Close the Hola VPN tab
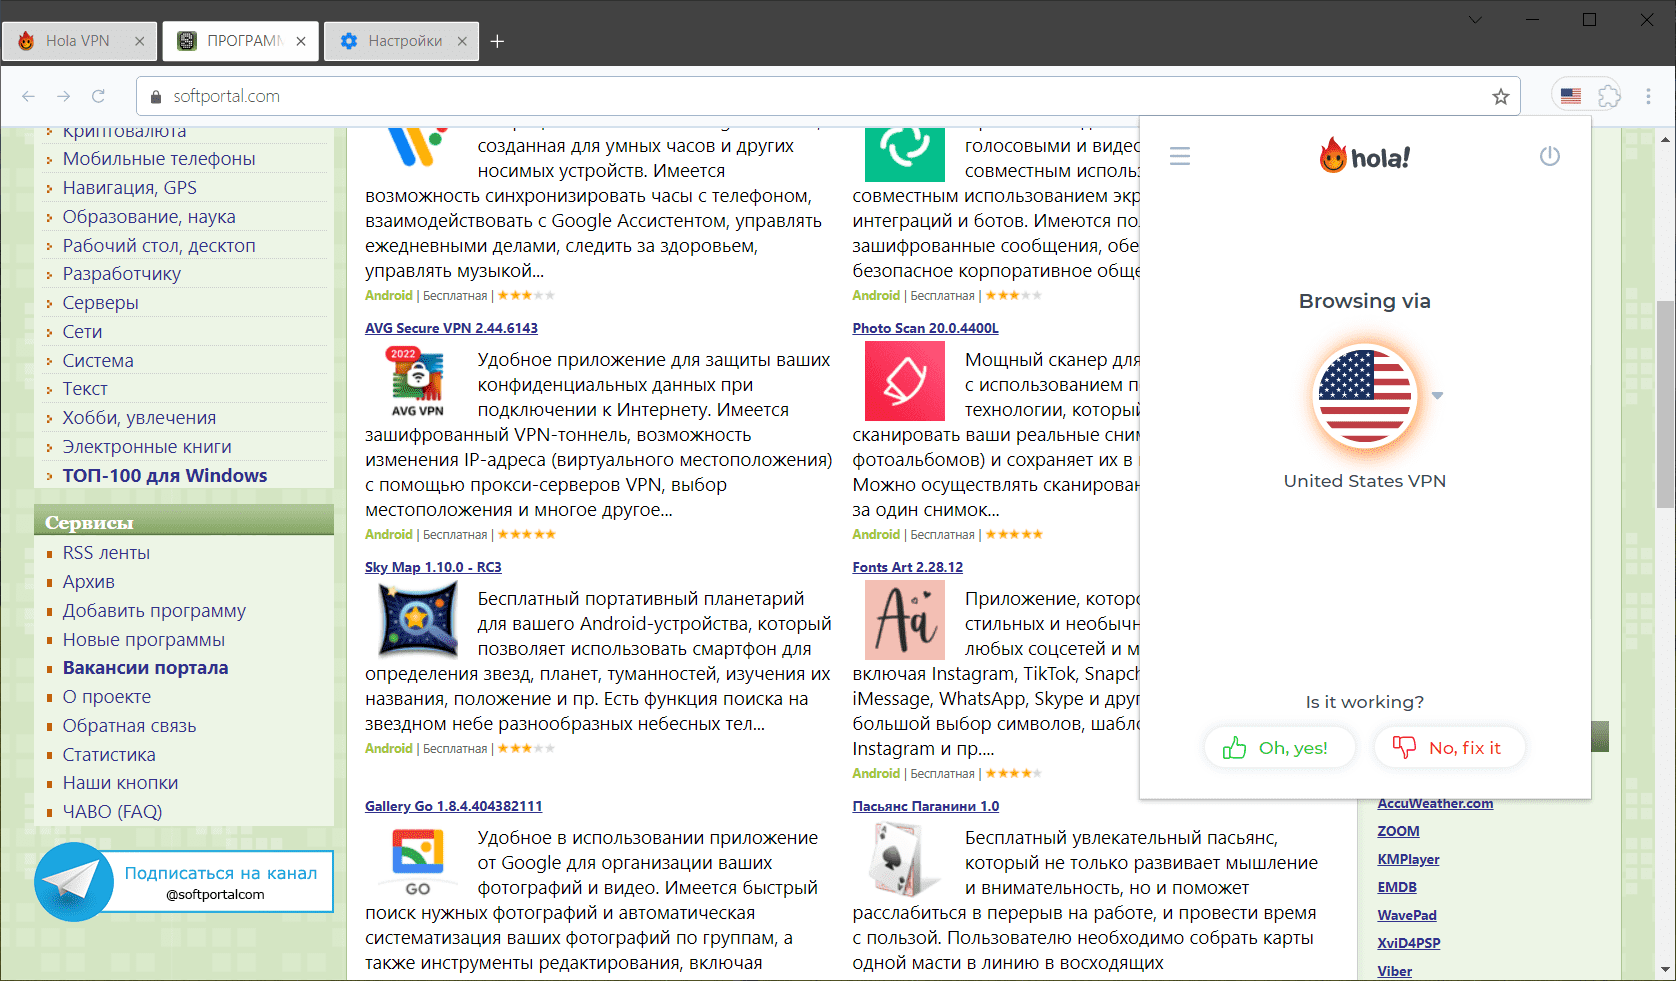The height and width of the screenshot is (981, 1676). (139, 41)
